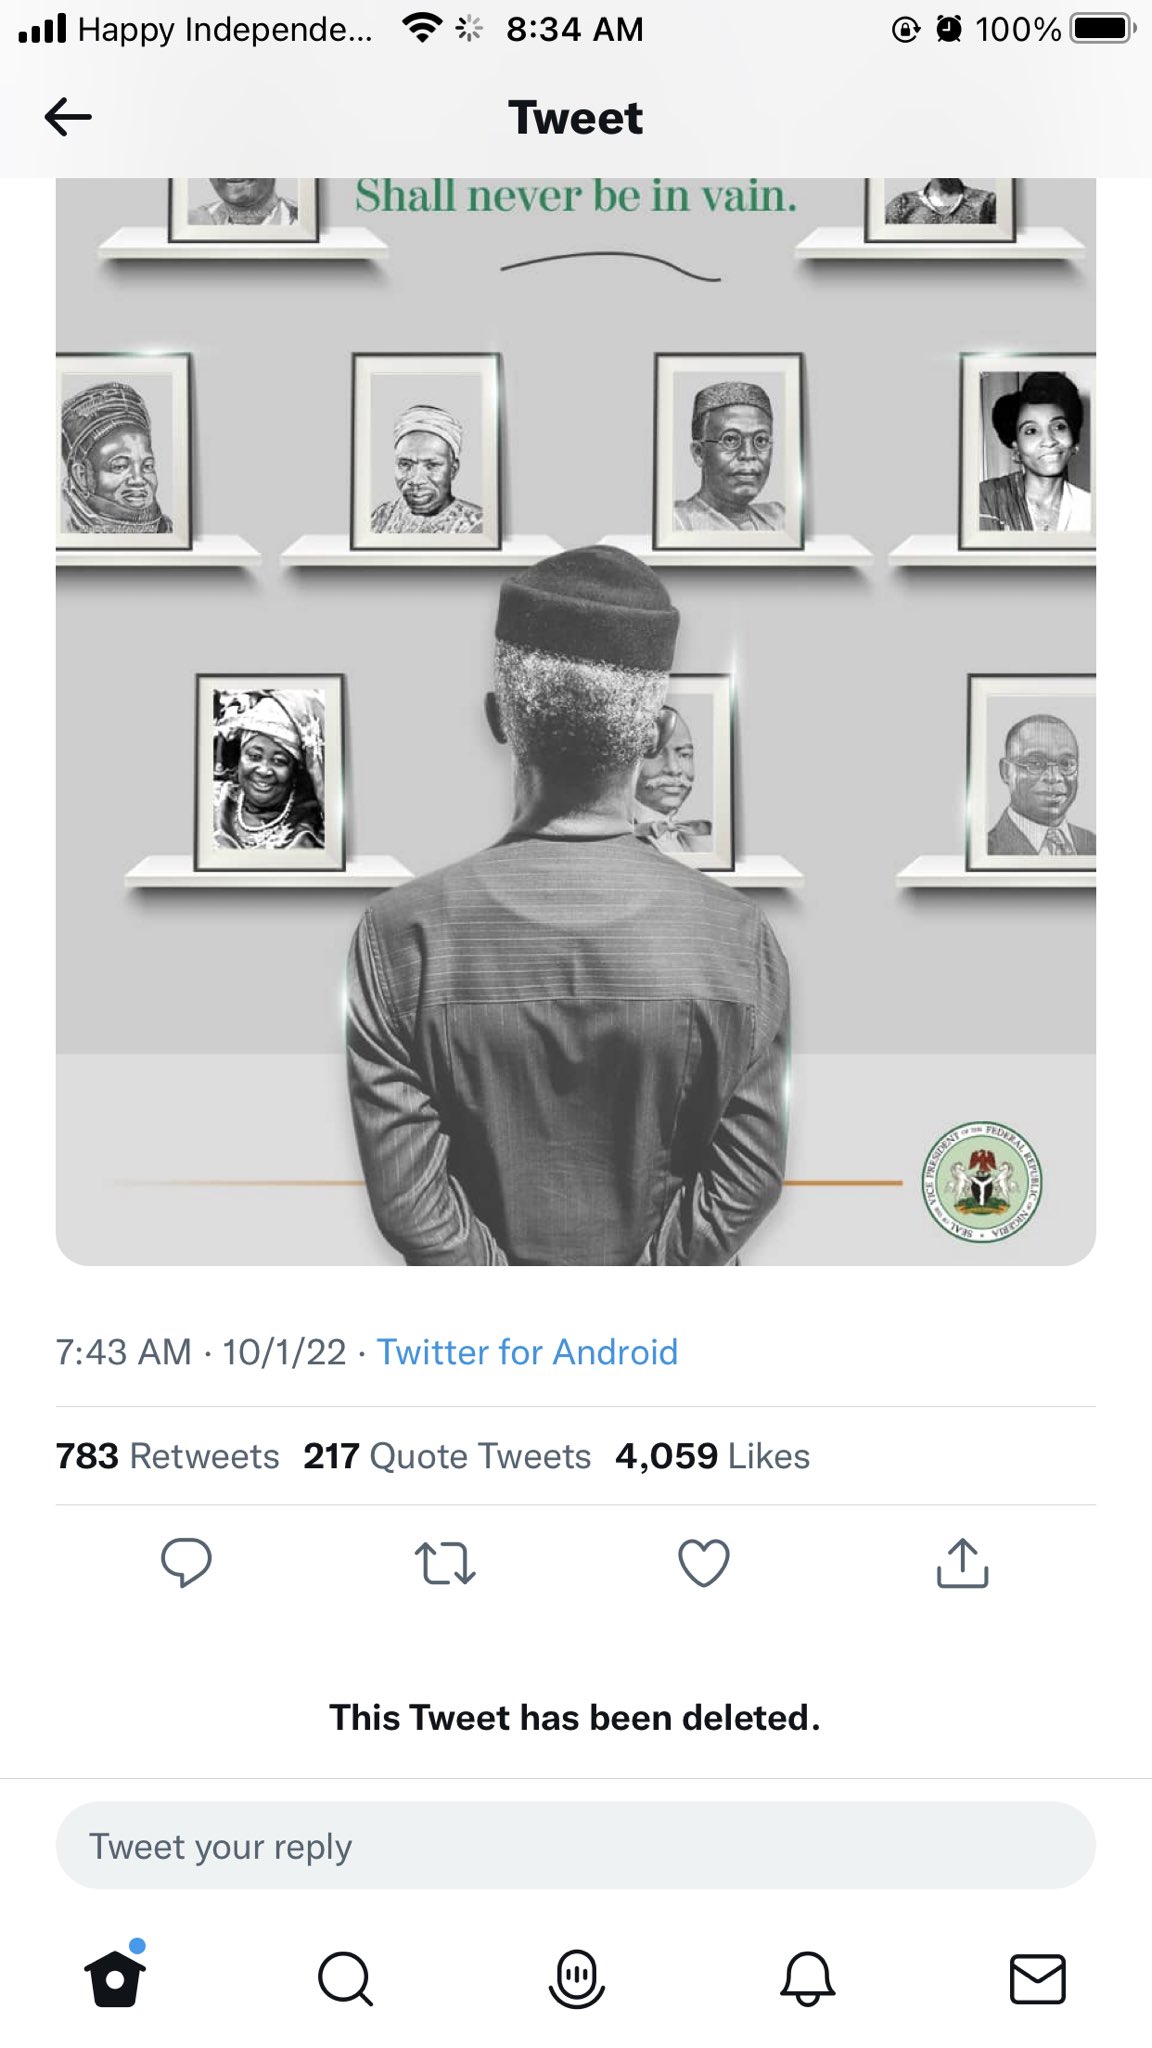Tap the Tweet header title
This screenshot has width=1152, height=2048.
(x=575, y=118)
